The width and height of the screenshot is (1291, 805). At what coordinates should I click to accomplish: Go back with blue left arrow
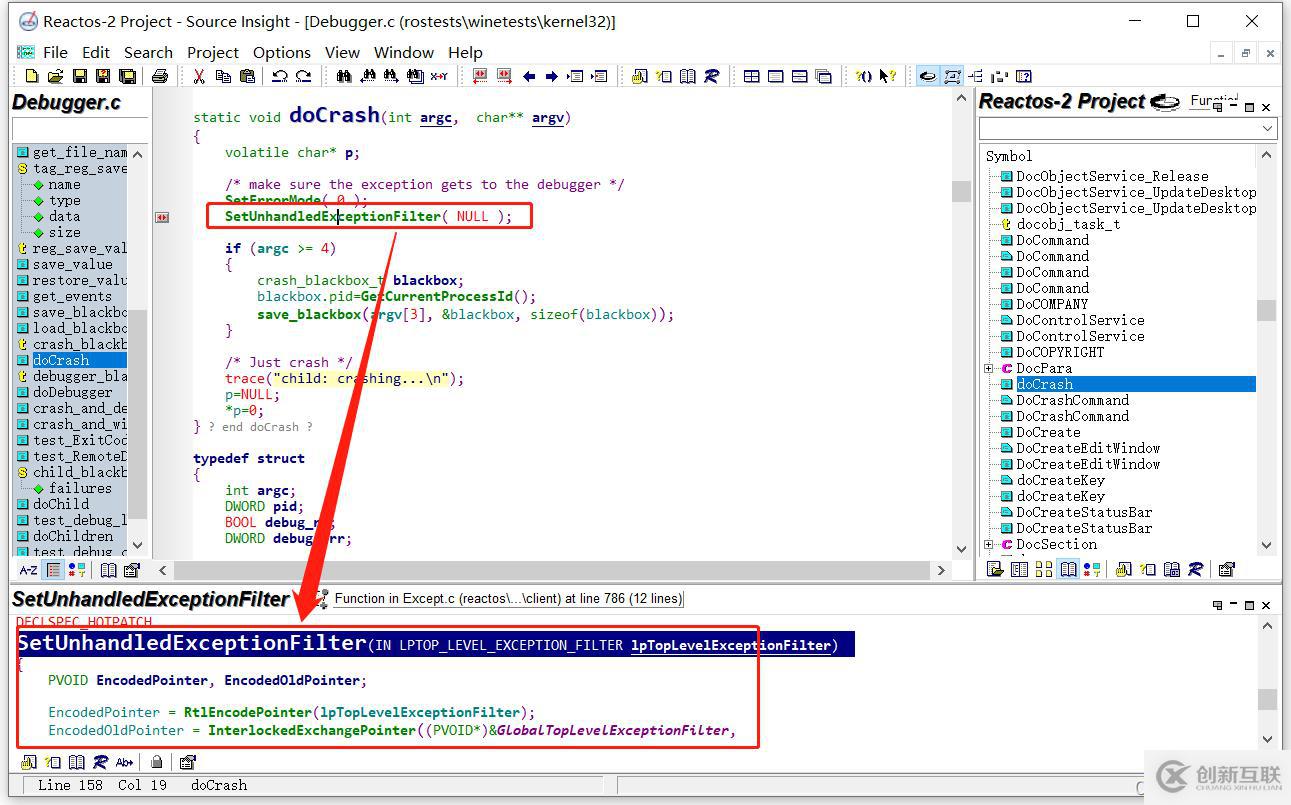coord(529,76)
